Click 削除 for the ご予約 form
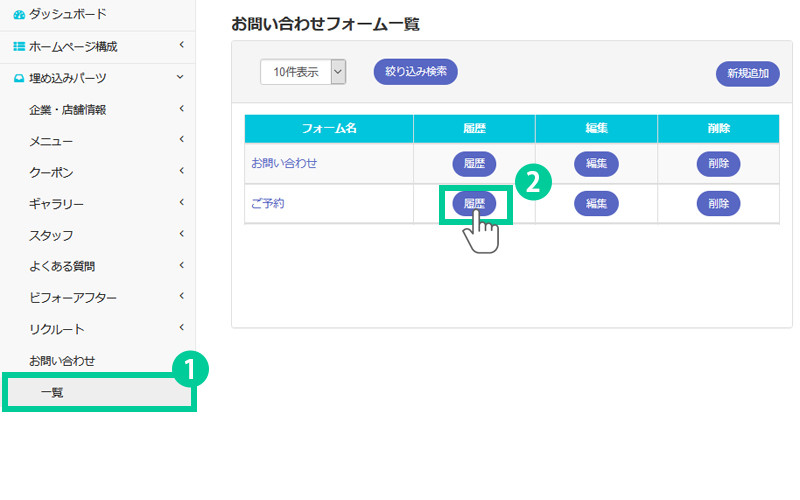The image size is (800, 500). [718, 203]
